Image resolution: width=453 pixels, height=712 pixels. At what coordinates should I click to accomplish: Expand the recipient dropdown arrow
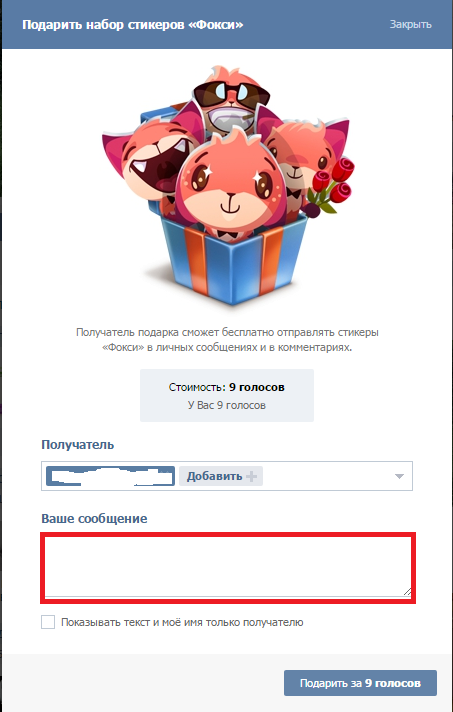(399, 476)
